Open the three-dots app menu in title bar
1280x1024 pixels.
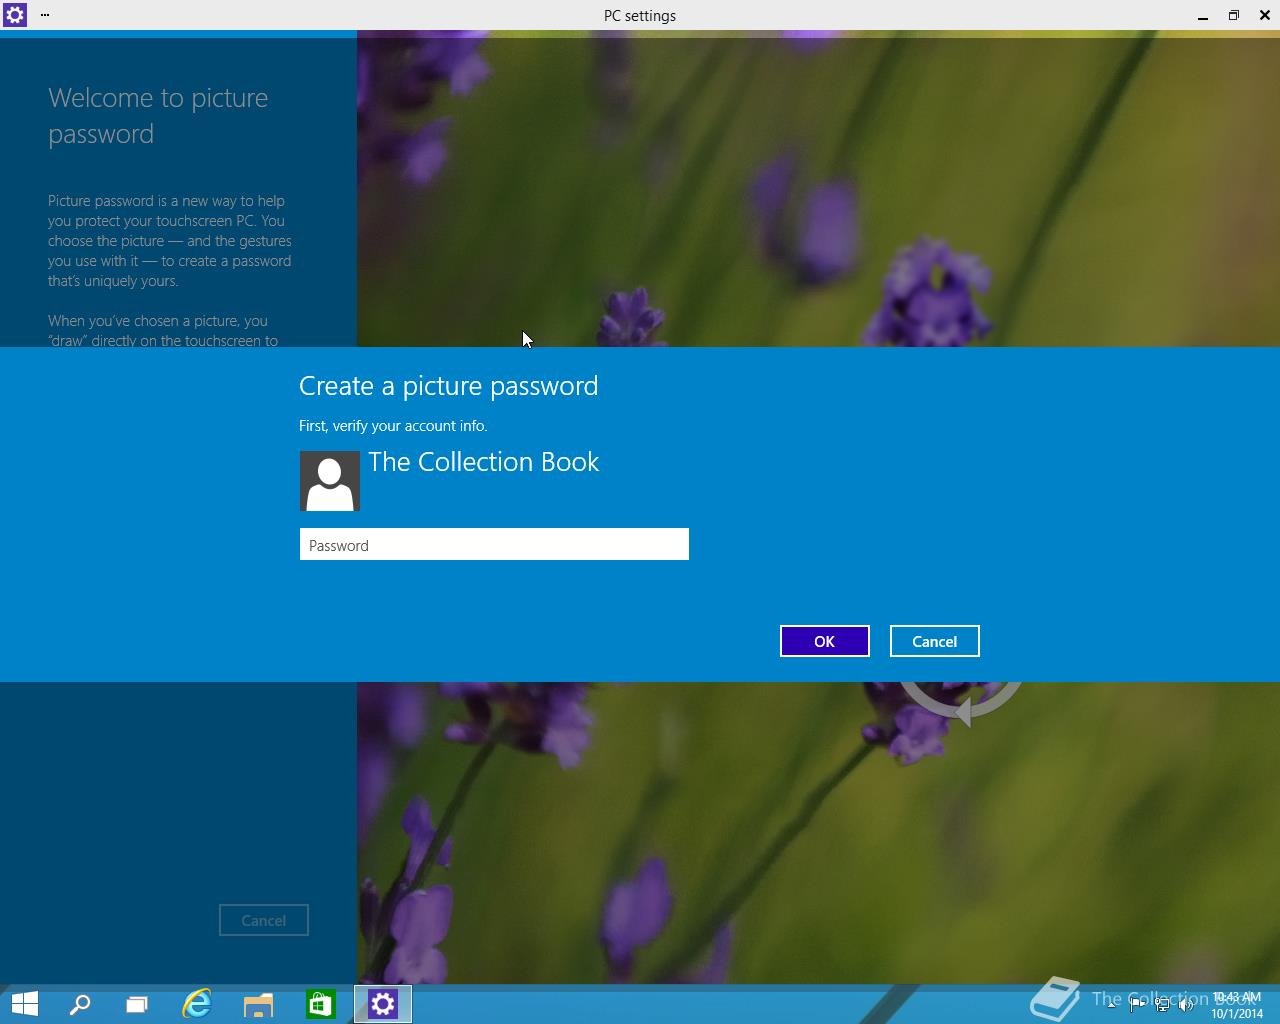(45, 15)
